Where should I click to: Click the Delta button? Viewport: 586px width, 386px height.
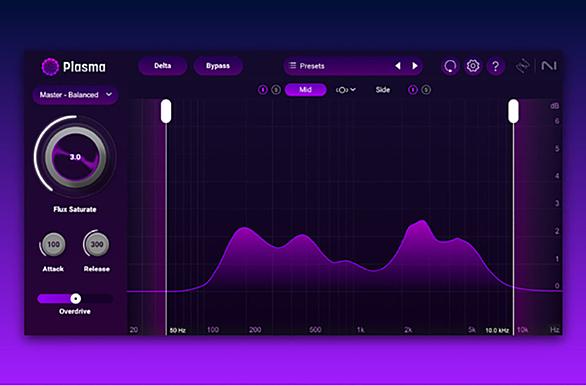point(163,66)
